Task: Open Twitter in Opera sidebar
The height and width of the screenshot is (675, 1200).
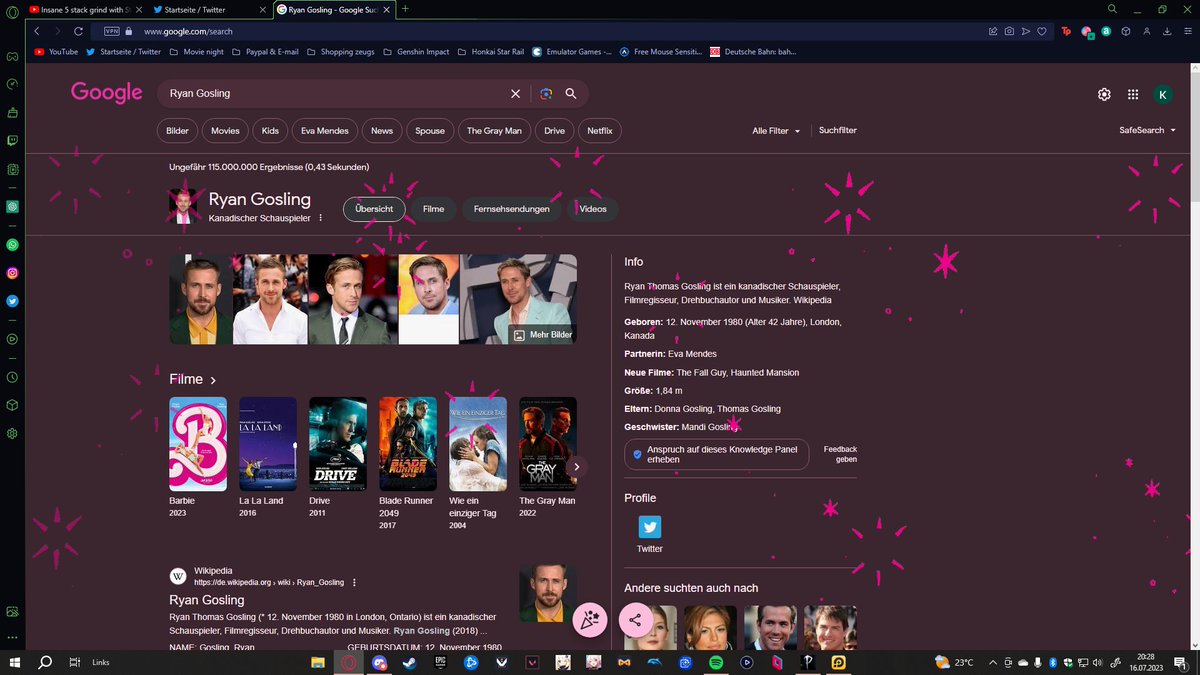Action: (x=12, y=300)
